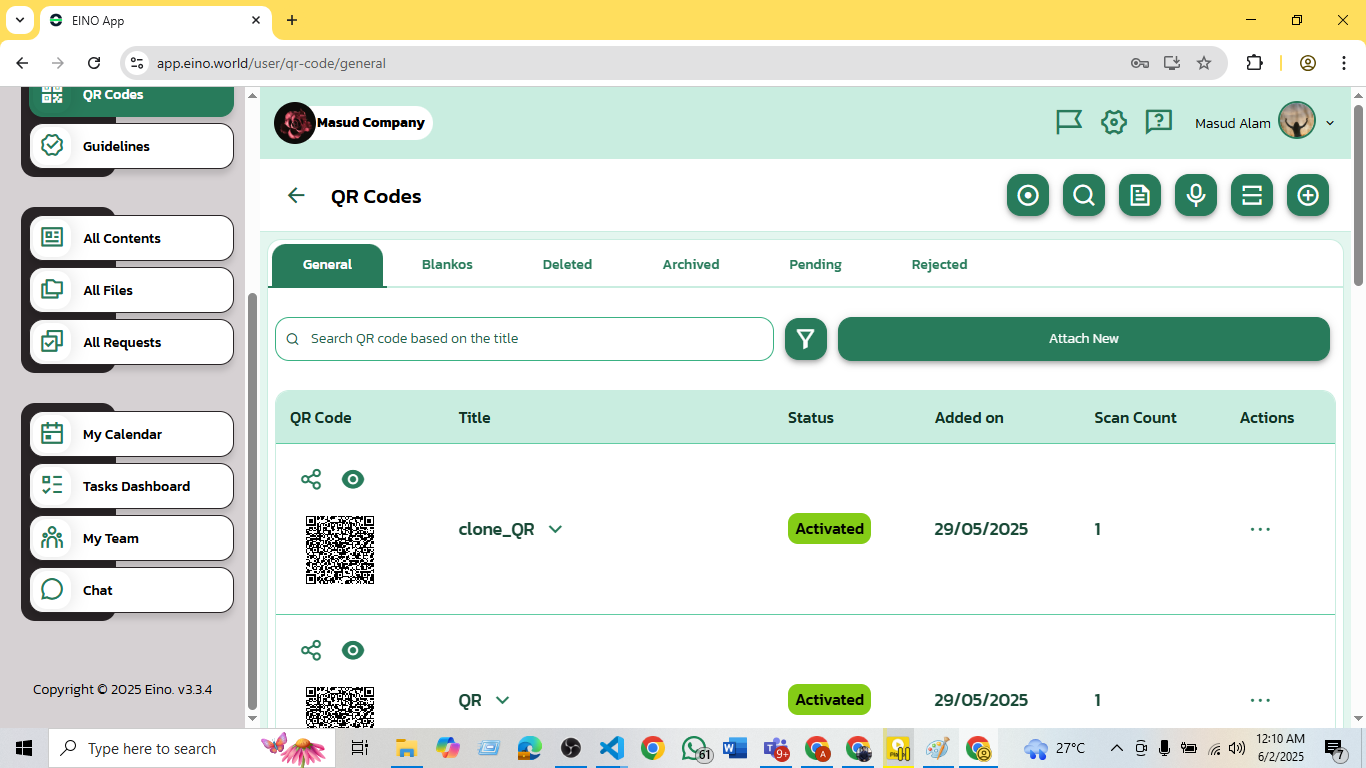Click the document toolbar button
Screen dimensions: 1366x768
pyautogui.click(x=1140, y=195)
